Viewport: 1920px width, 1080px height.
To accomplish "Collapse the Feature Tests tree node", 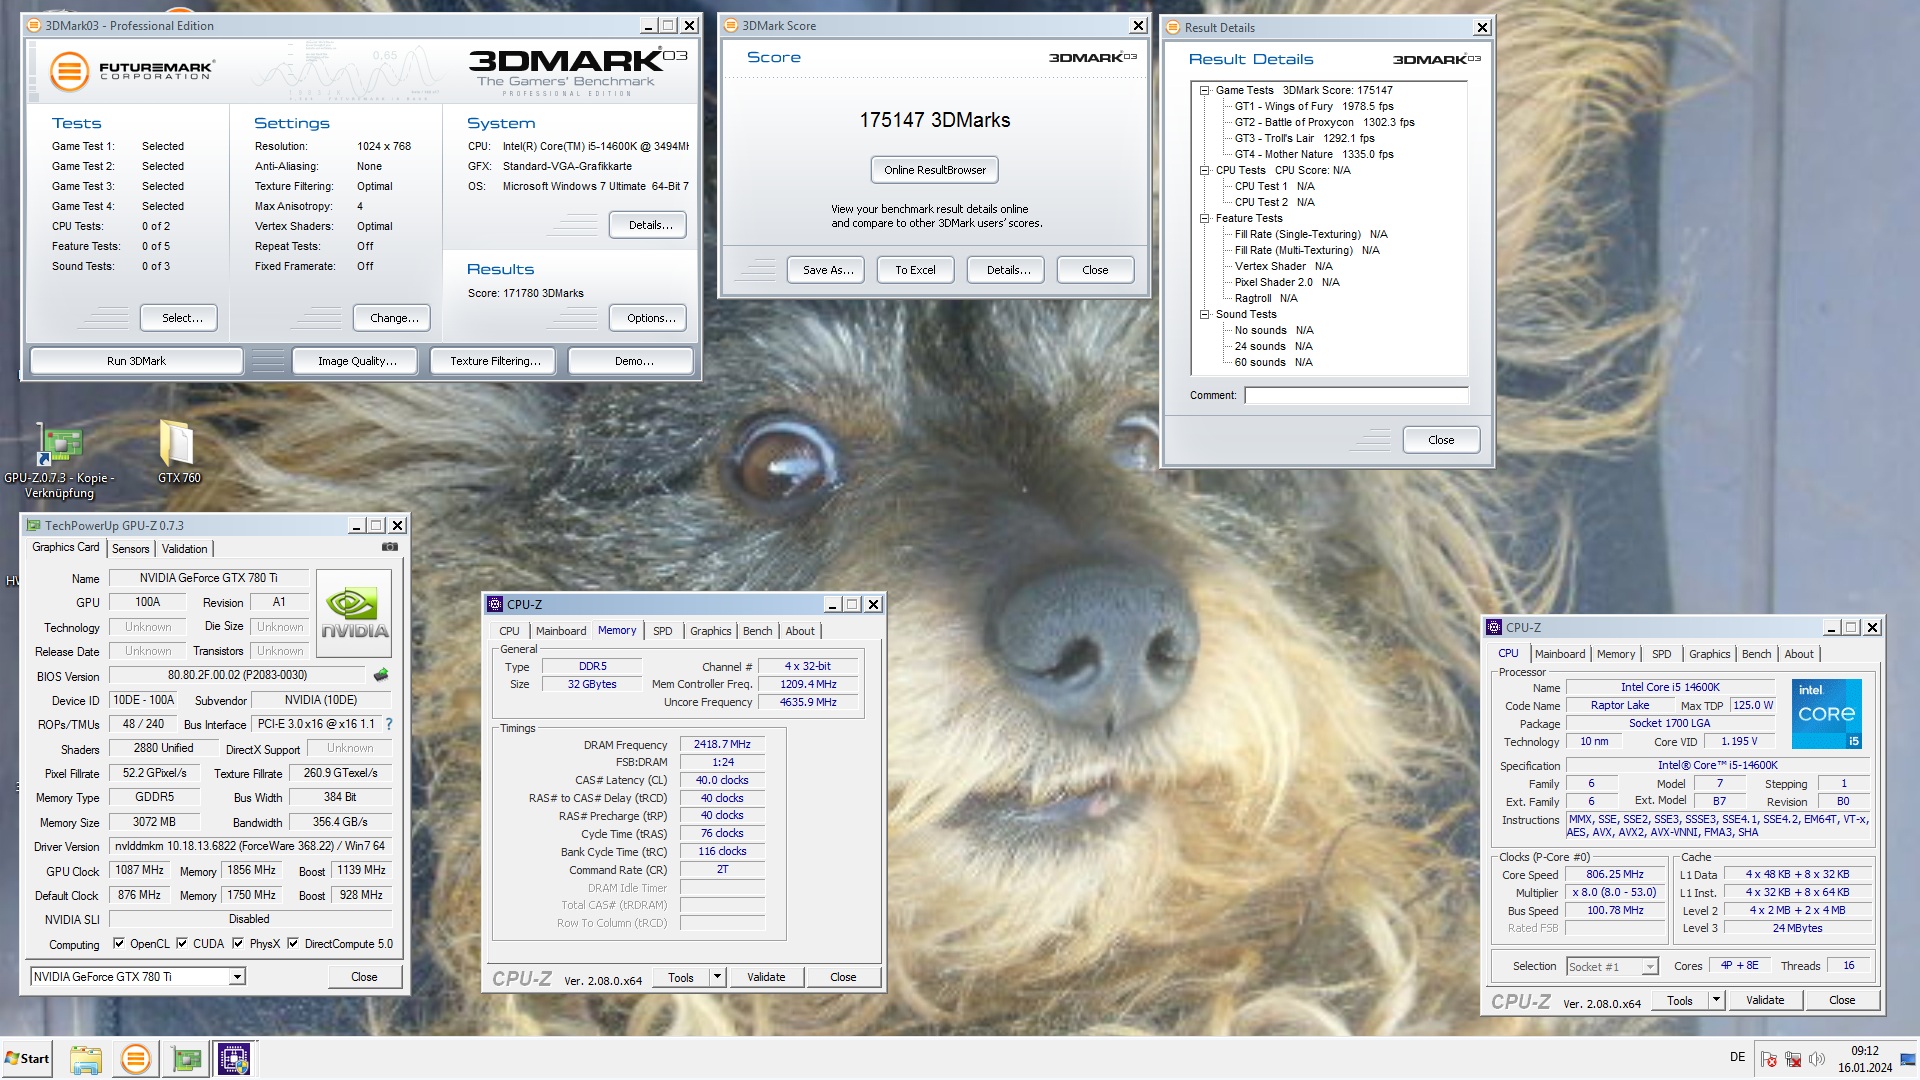I will click(x=1205, y=218).
